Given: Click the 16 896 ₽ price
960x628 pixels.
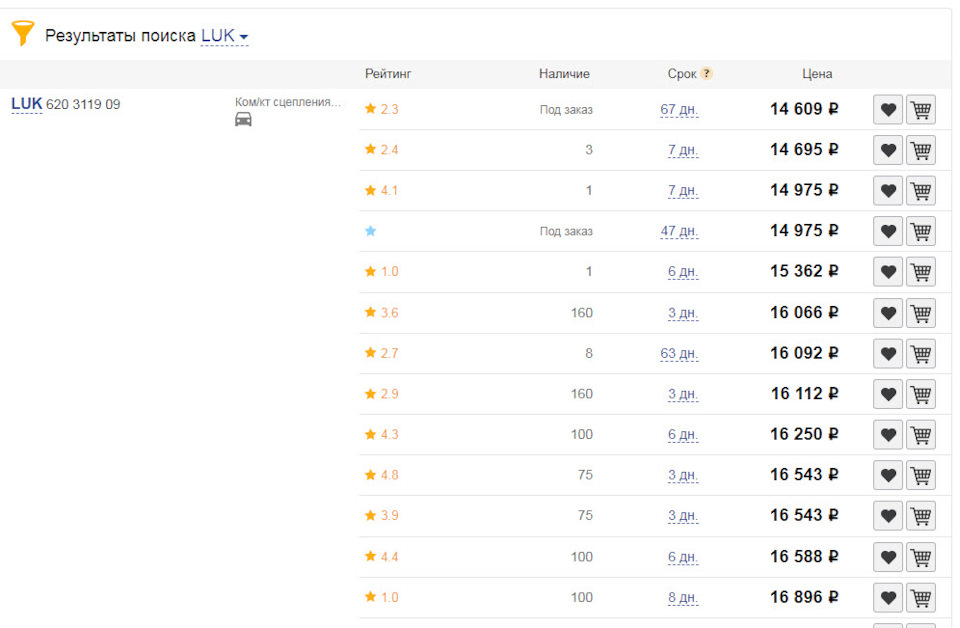Looking at the screenshot, I should coord(804,597).
